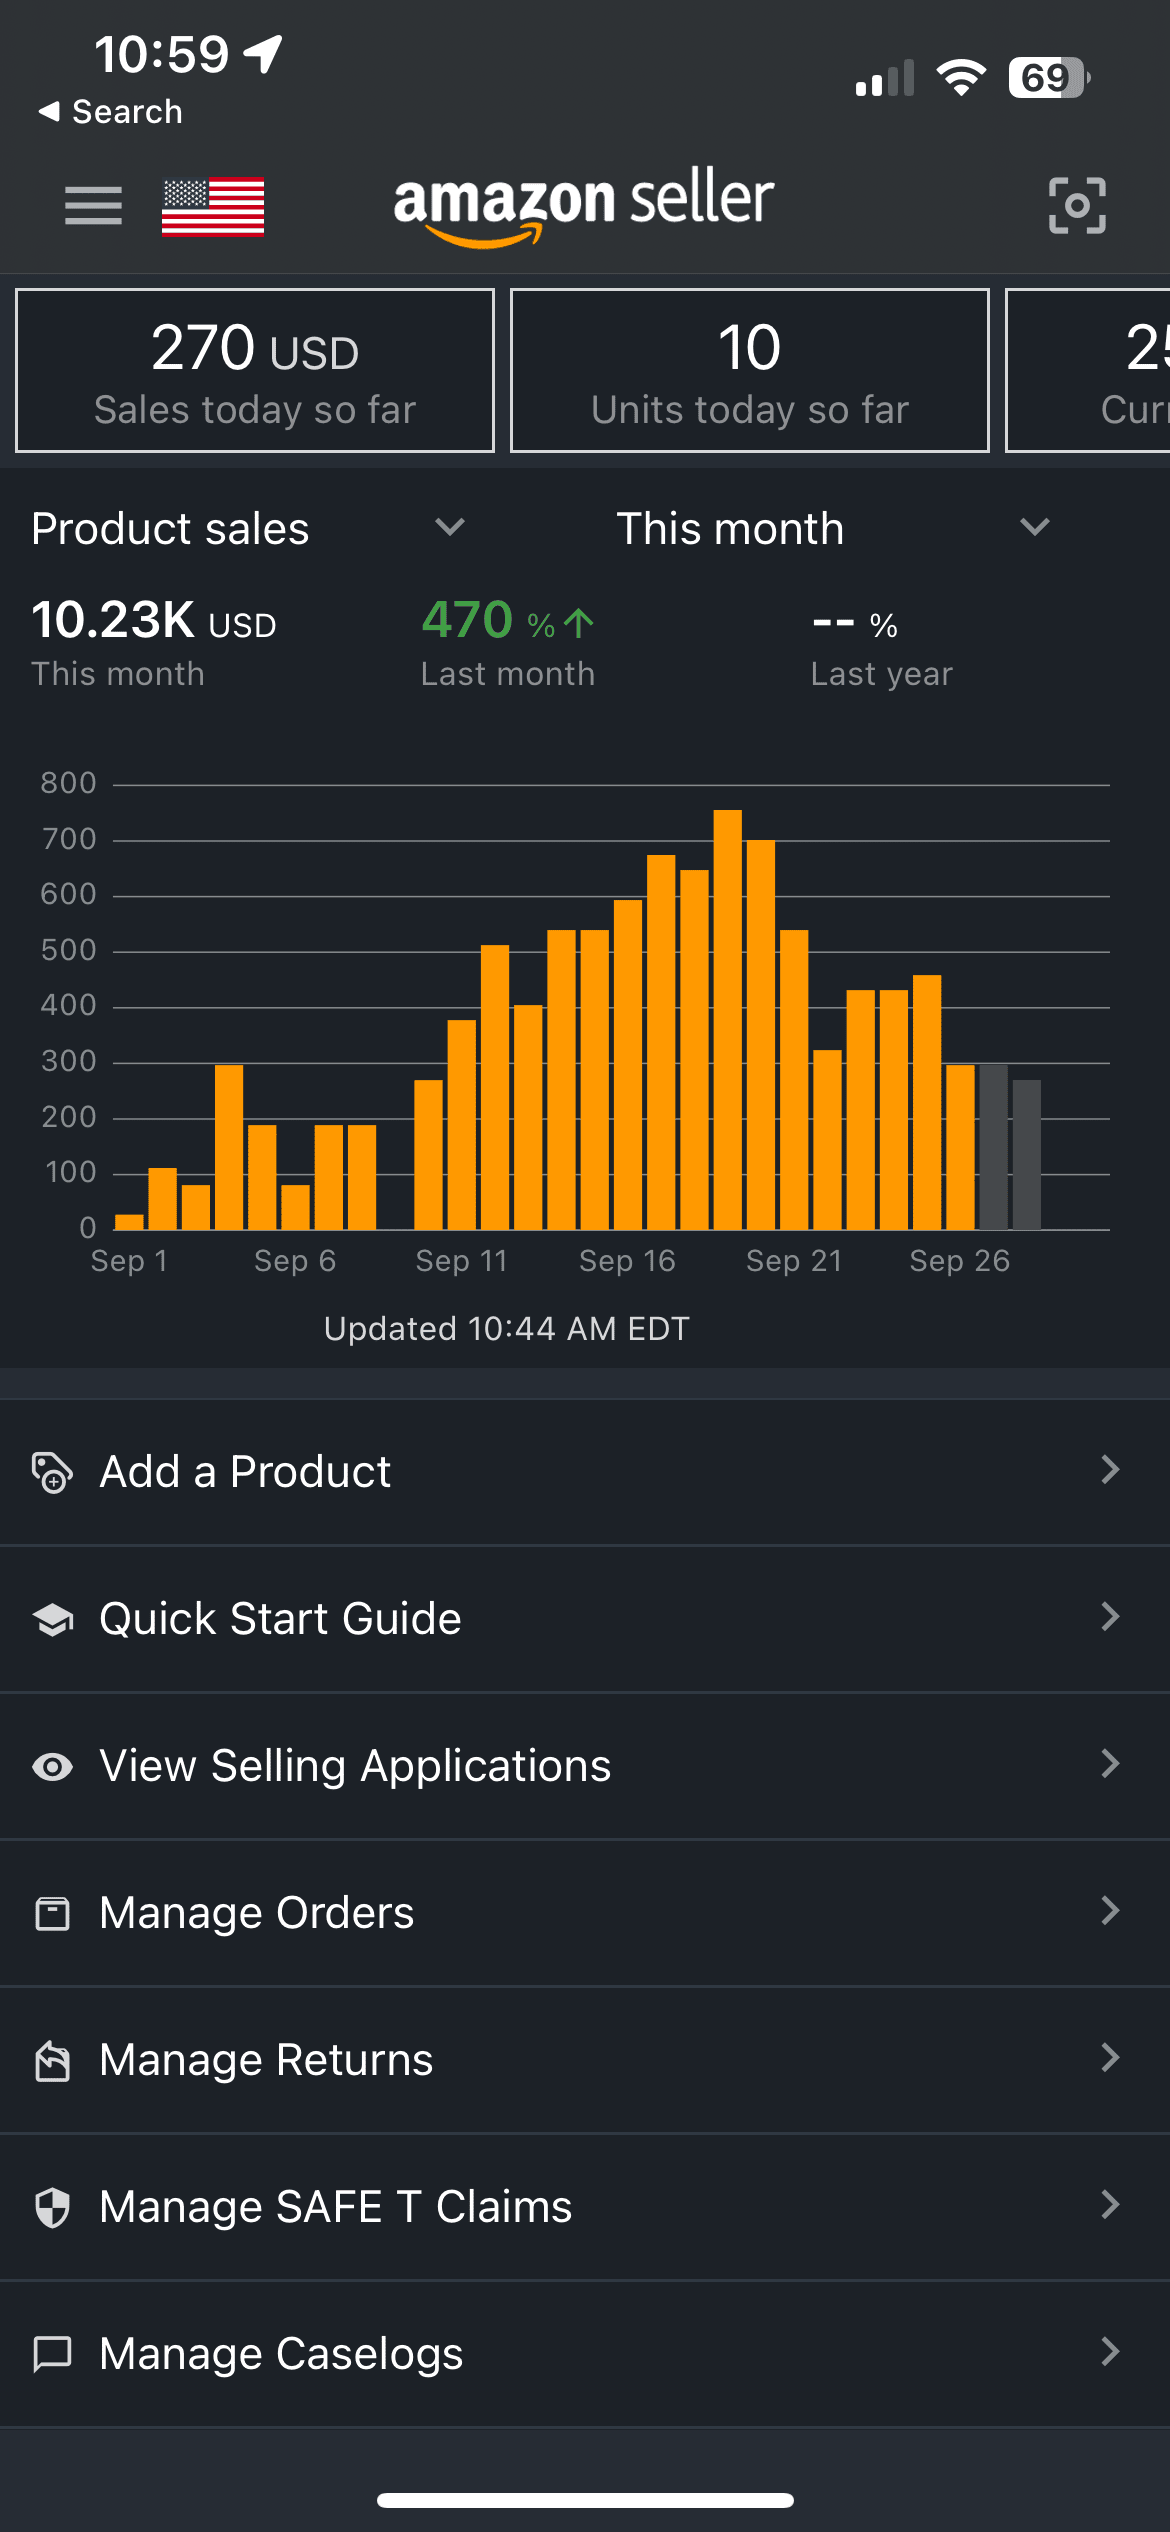Tap the Manage Caselogs chat icon
This screenshot has width=1170, height=2532.
52,2354
